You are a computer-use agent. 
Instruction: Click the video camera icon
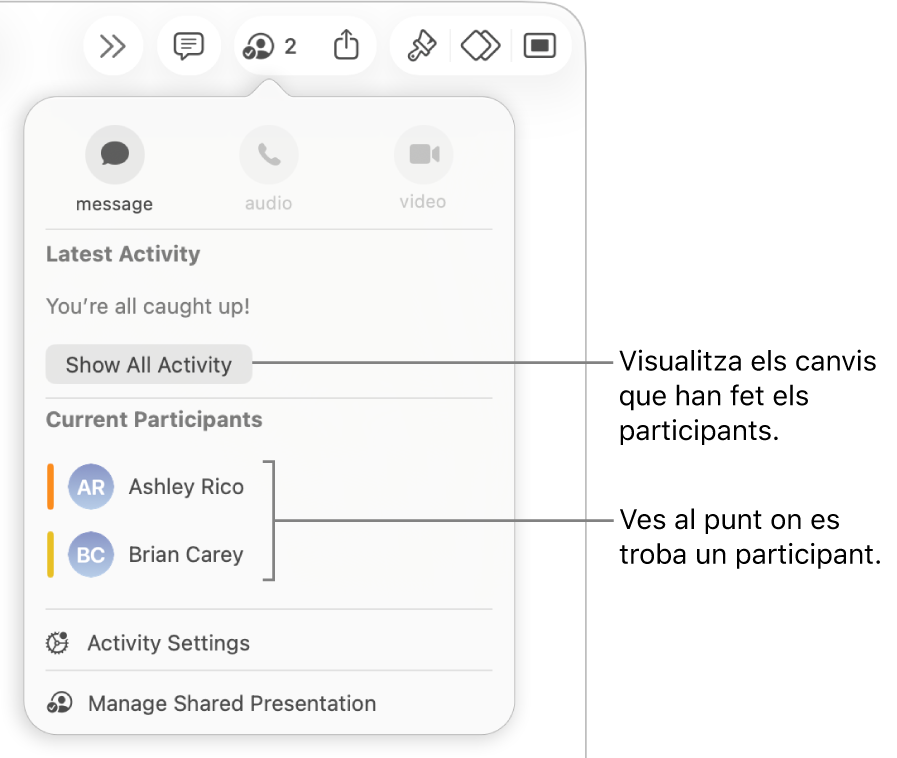423,153
